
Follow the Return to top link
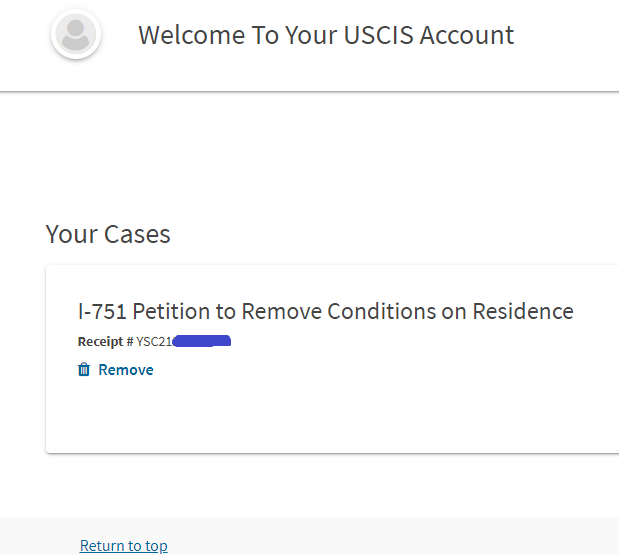(124, 546)
